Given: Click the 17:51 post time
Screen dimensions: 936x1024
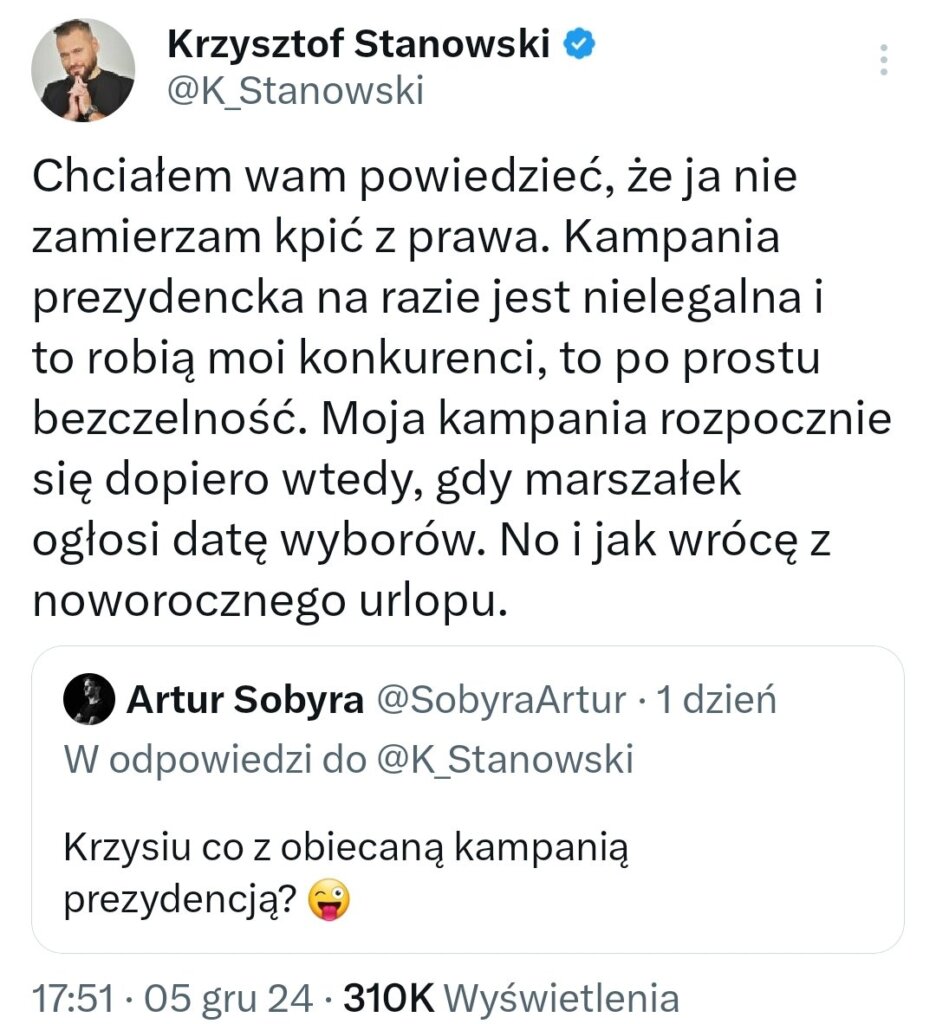Looking at the screenshot, I should [x=73, y=999].
